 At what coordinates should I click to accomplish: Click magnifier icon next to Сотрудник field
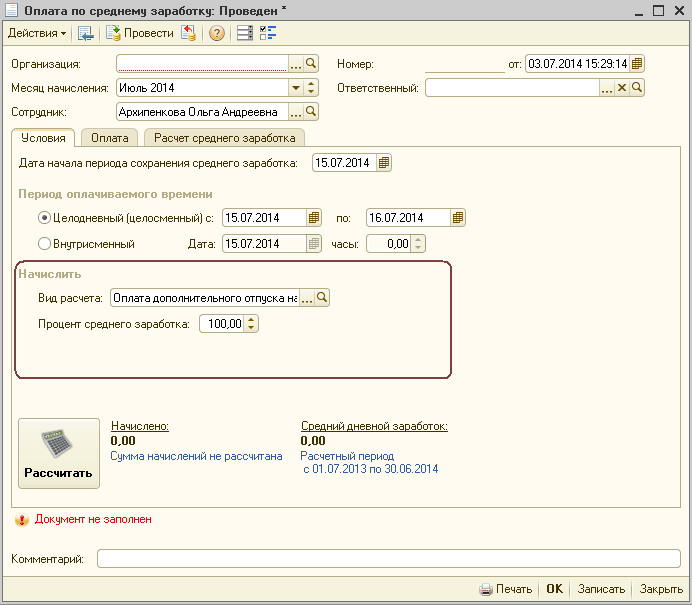[x=310, y=112]
